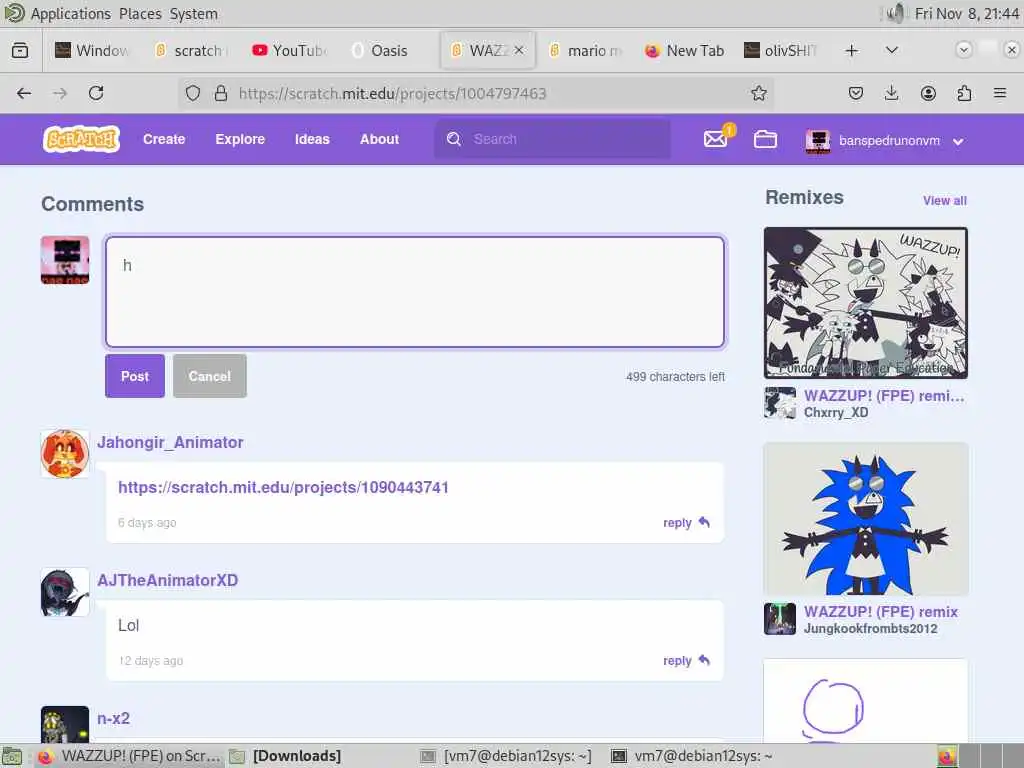Open Jahongir_Animator's avatar
Viewport: 1024px width, 768px height.
pos(65,453)
